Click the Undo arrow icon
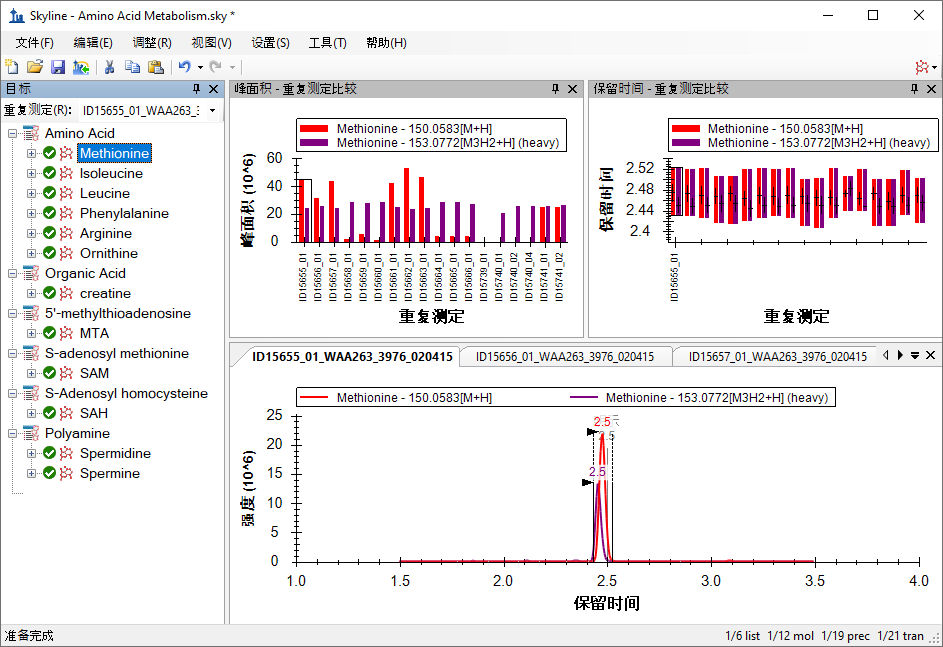The image size is (943, 647). [x=184, y=67]
